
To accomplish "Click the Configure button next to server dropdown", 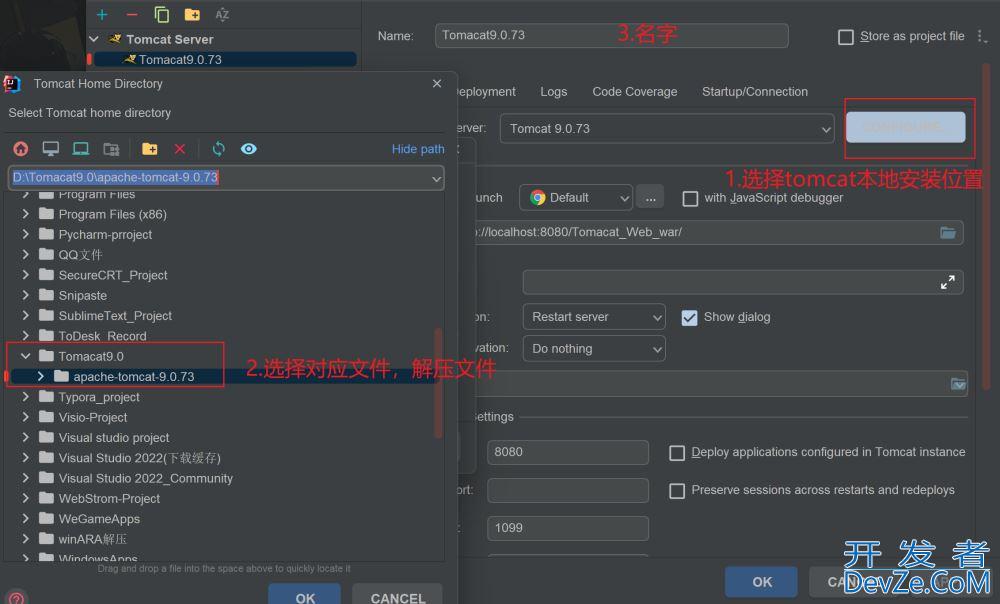I will pos(906,127).
